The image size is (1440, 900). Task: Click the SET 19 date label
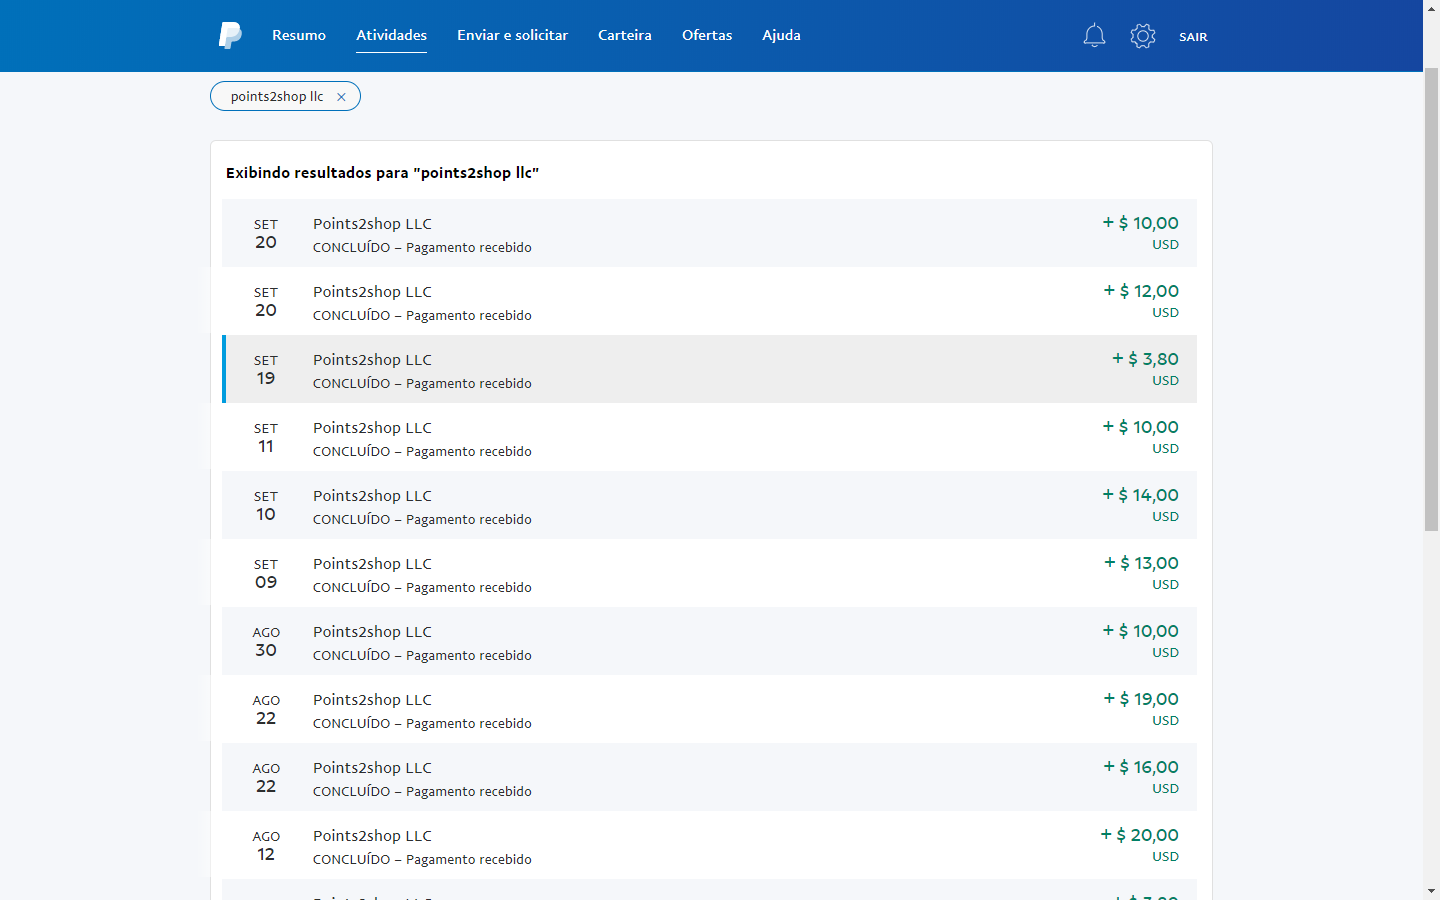click(266, 370)
